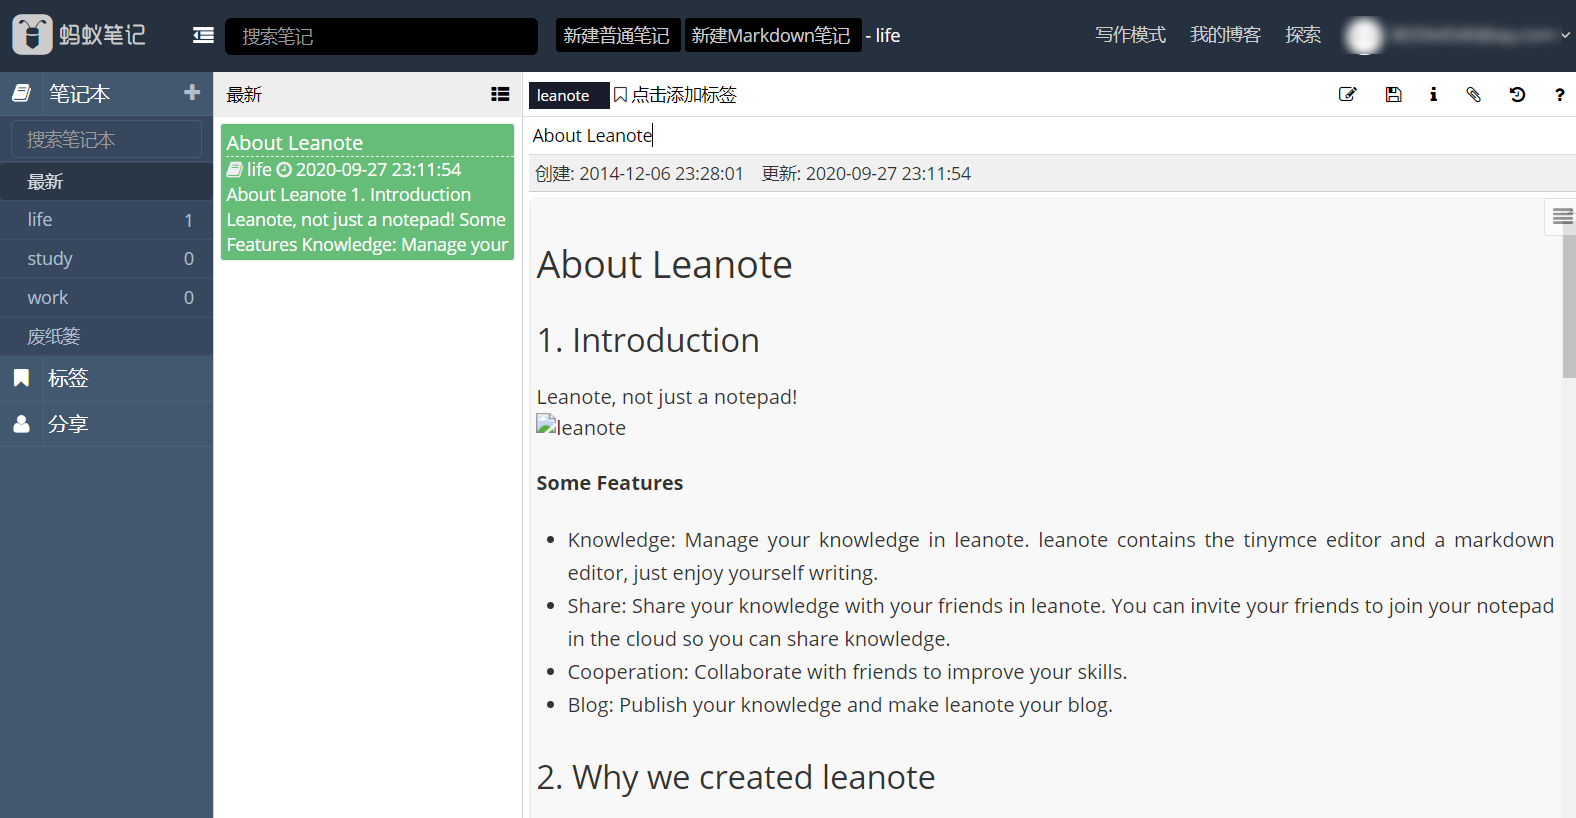Click the 搜索笔记 note search field

point(381,36)
